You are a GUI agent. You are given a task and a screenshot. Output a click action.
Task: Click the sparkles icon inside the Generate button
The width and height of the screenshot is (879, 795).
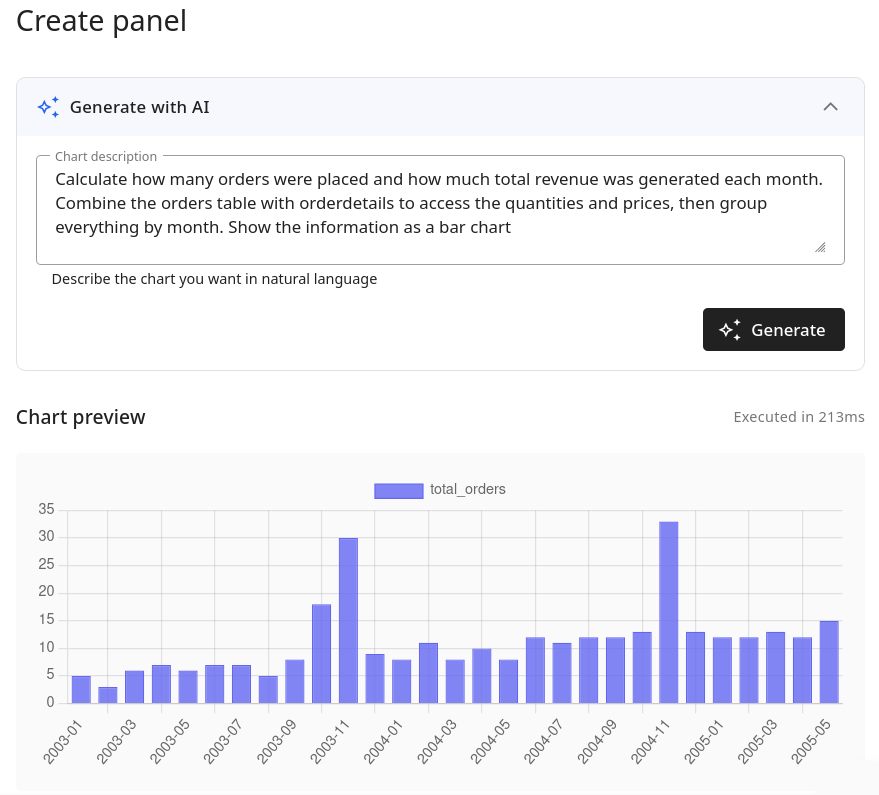tap(729, 329)
